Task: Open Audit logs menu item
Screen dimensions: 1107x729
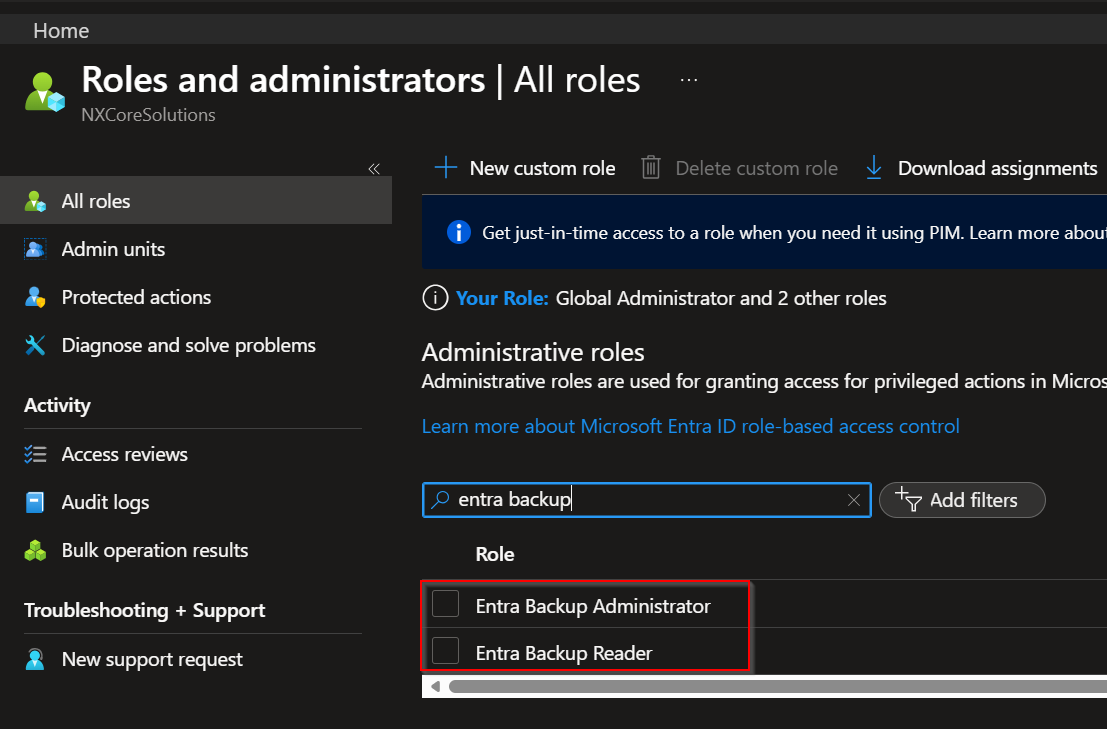Action: [x=105, y=502]
